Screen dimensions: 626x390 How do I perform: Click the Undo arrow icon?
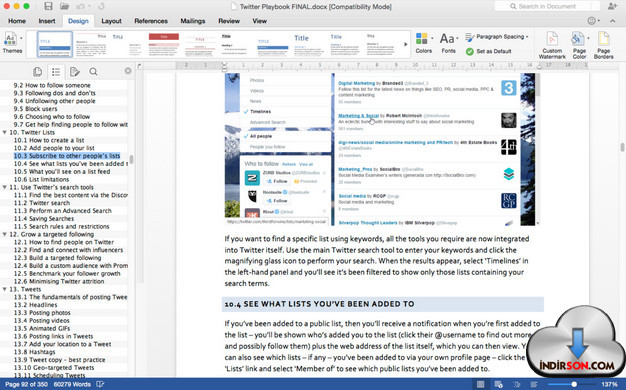coord(80,6)
